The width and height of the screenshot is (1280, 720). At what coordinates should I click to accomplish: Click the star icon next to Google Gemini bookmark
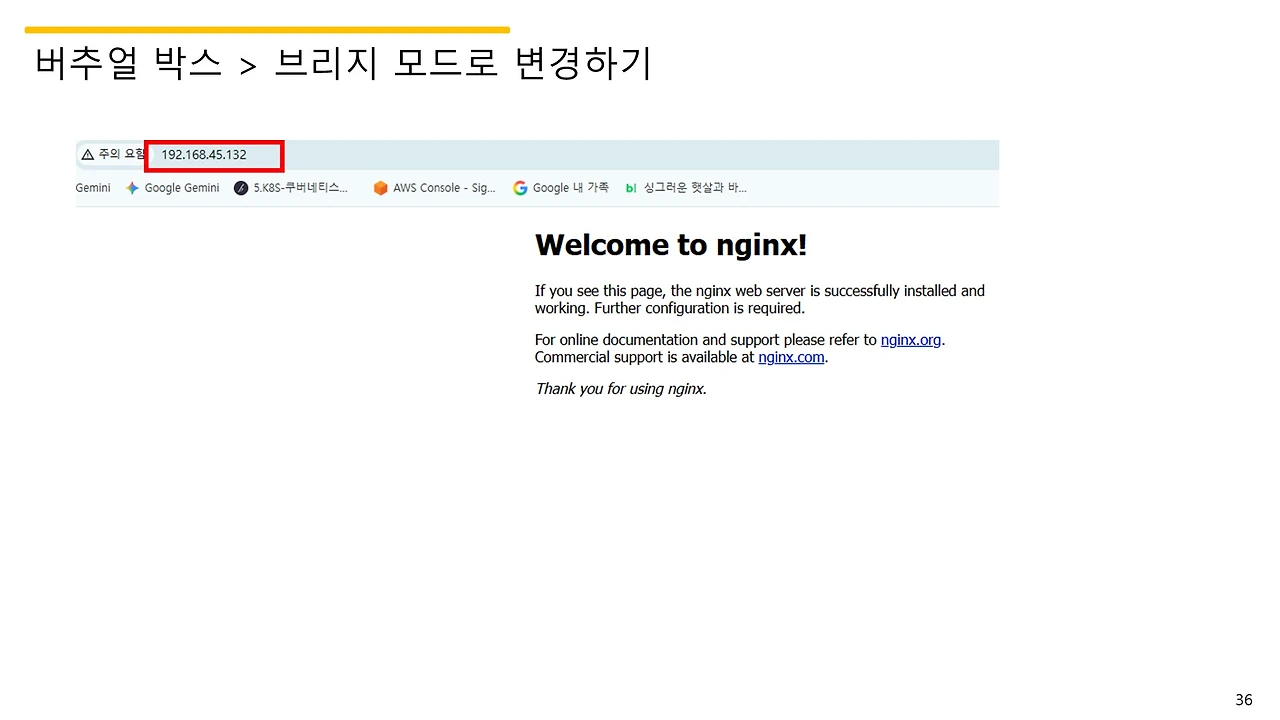(x=132, y=188)
